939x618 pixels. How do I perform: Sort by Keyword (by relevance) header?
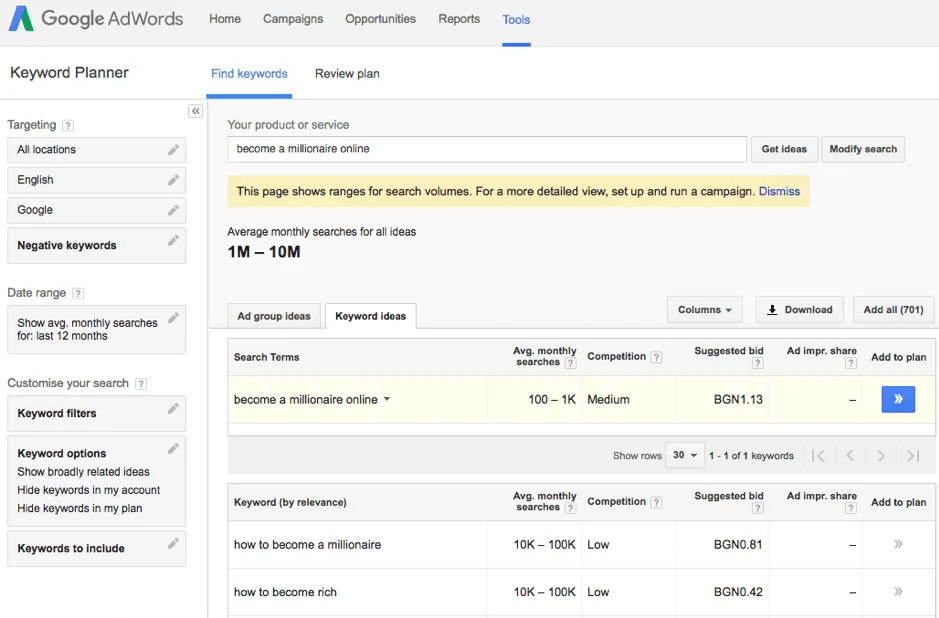290,502
